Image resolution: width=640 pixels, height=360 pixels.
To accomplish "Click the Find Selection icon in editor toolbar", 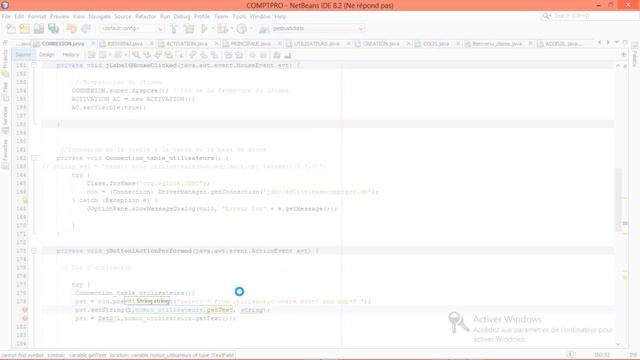I will pos(136,55).
